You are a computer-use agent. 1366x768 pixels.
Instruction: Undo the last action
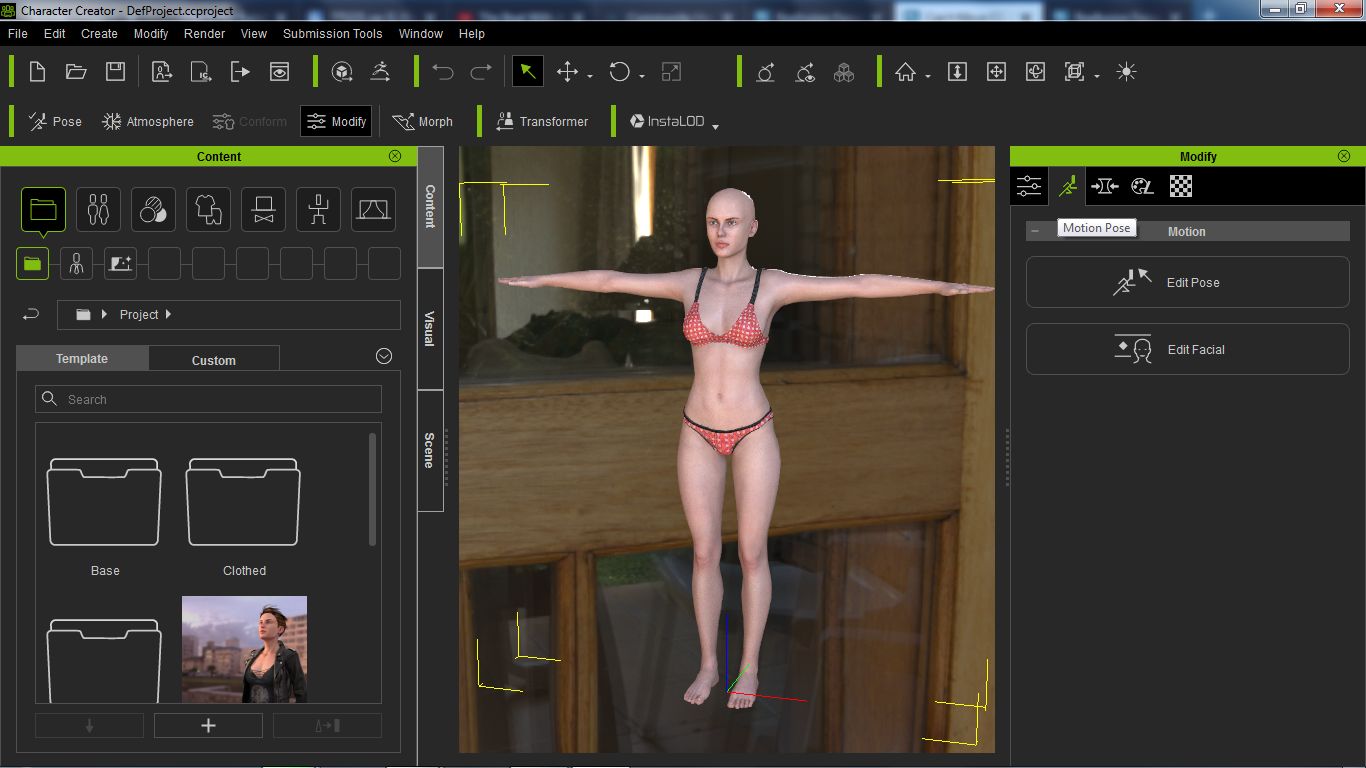[443, 72]
